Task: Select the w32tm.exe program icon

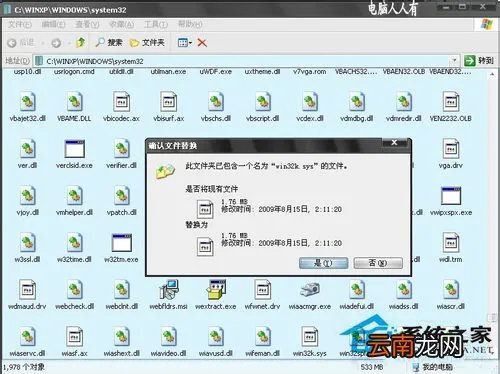Action: (121, 243)
